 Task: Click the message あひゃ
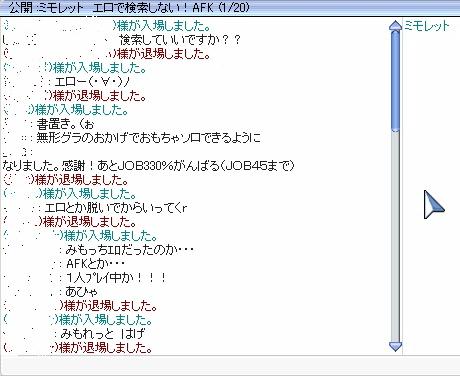(x=81, y=292)
